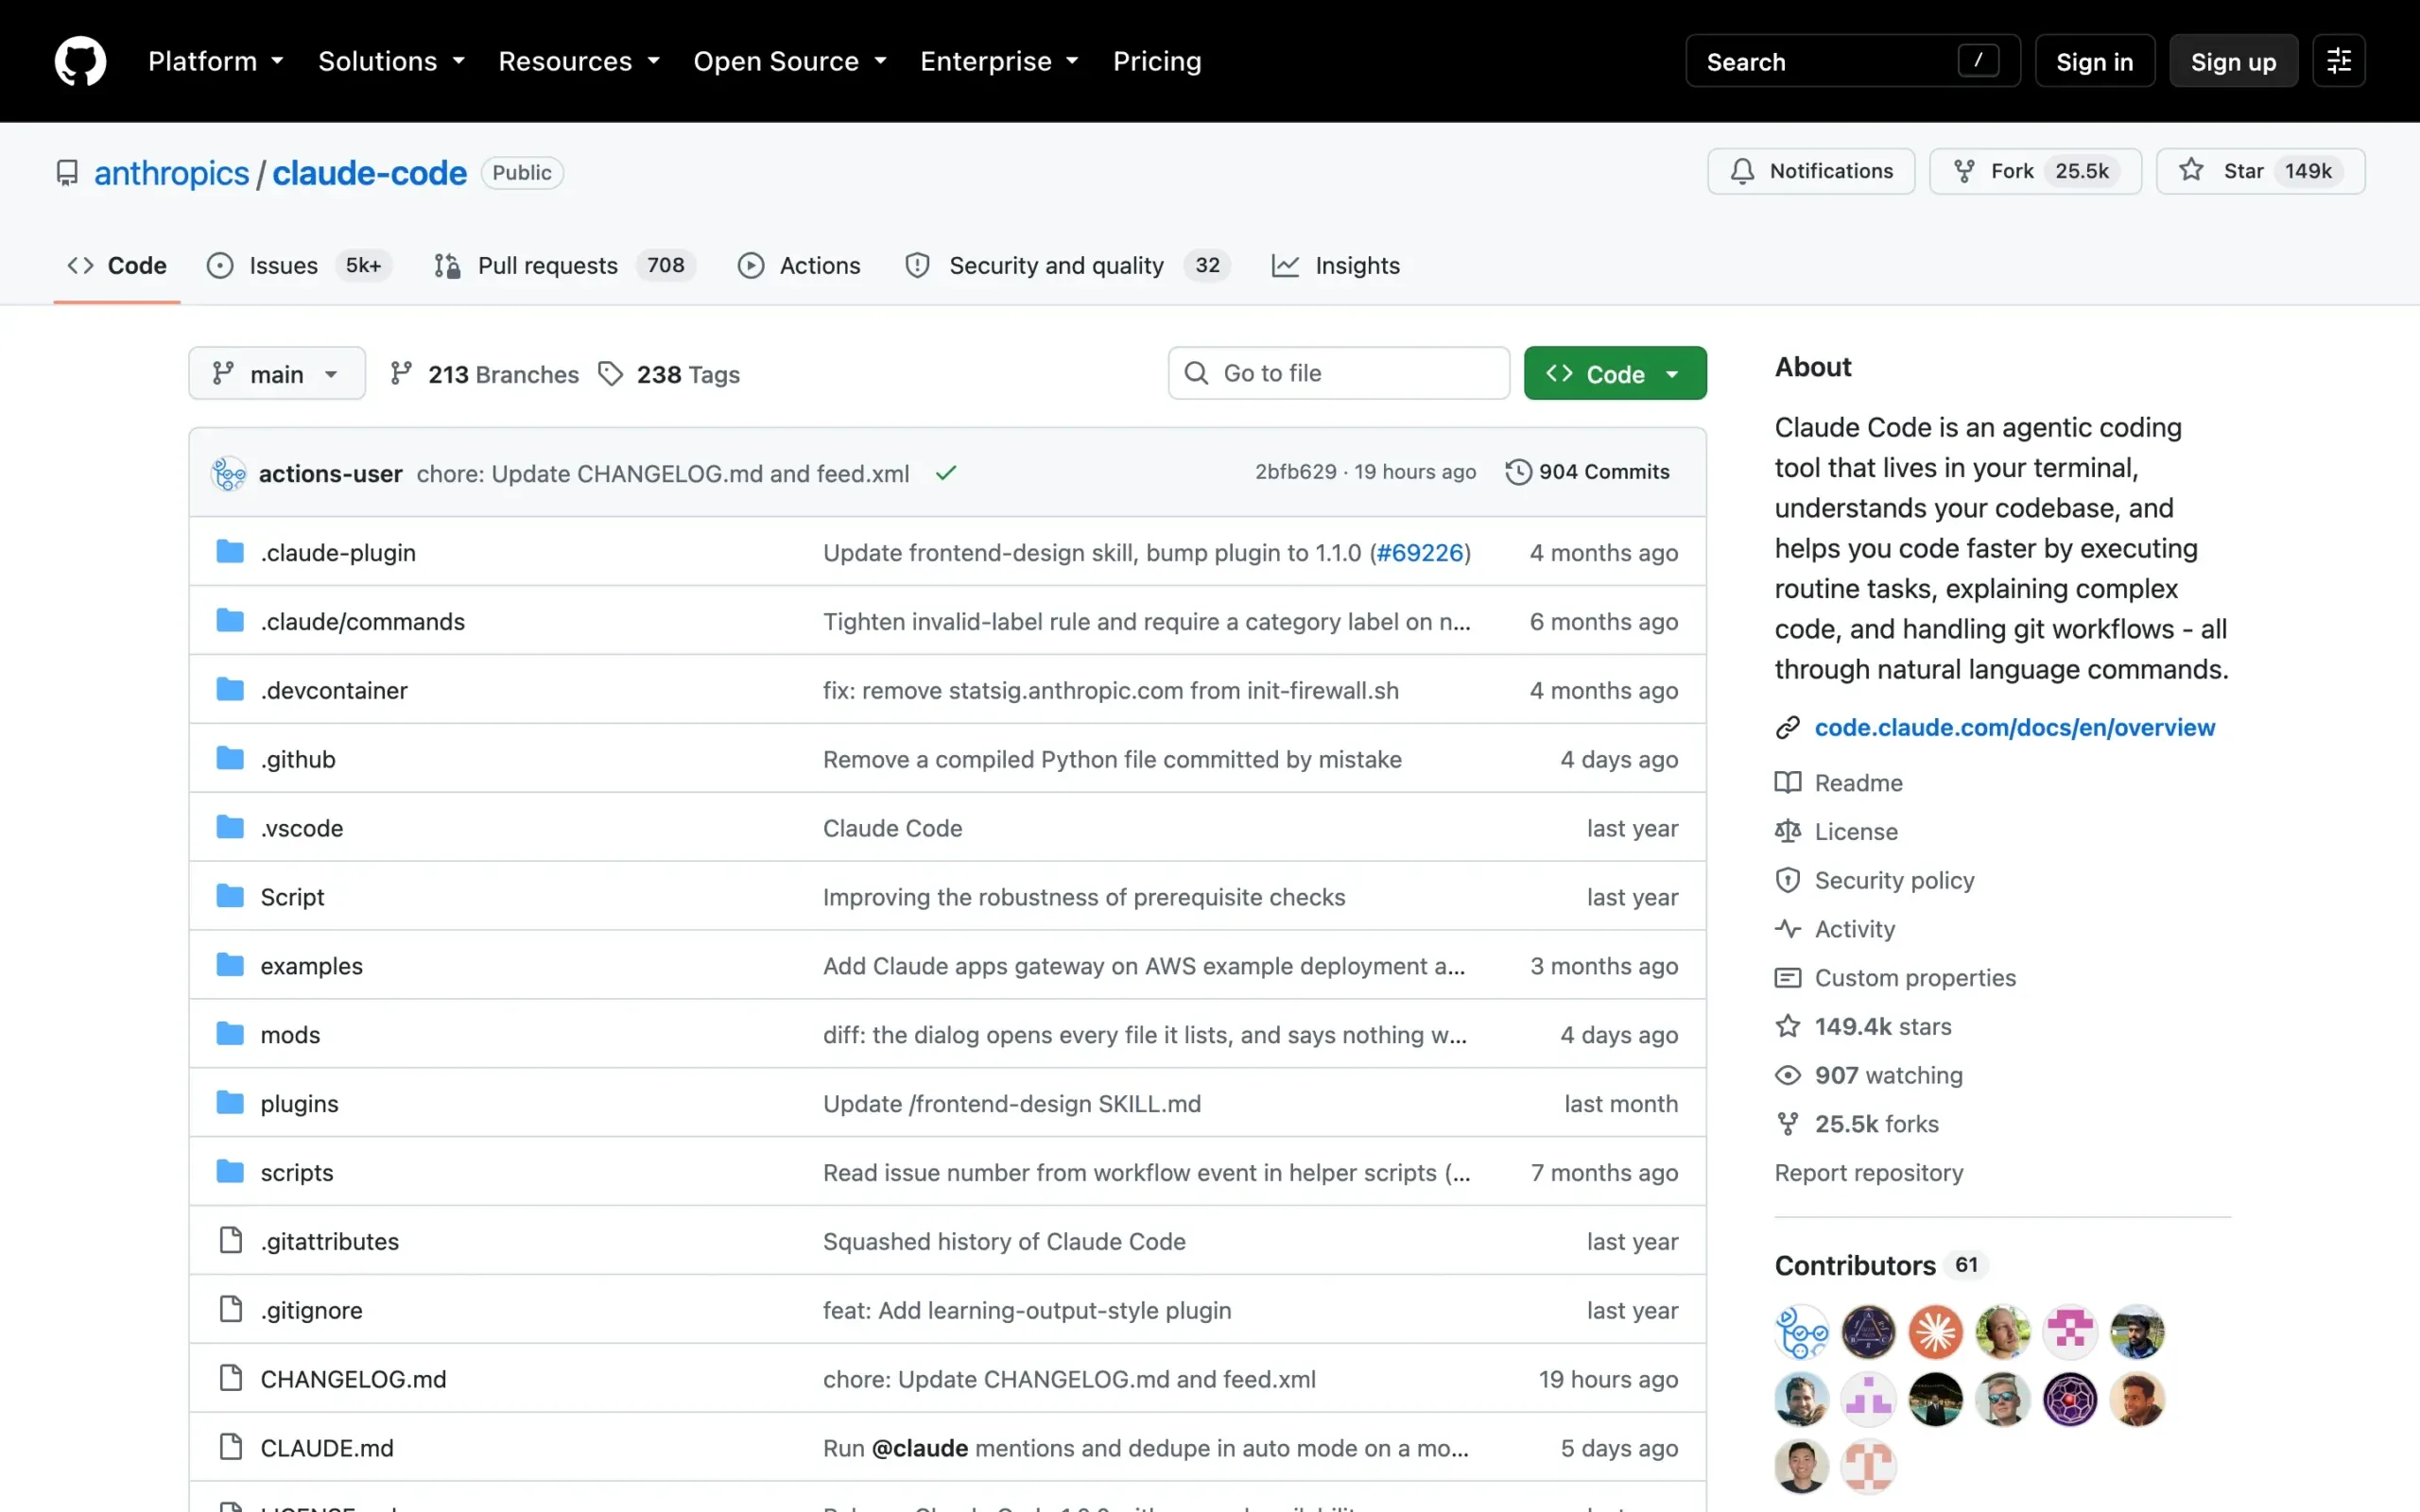Open the anthropics owner link
The image size is (2420, 1512).
tap(171, 173)
